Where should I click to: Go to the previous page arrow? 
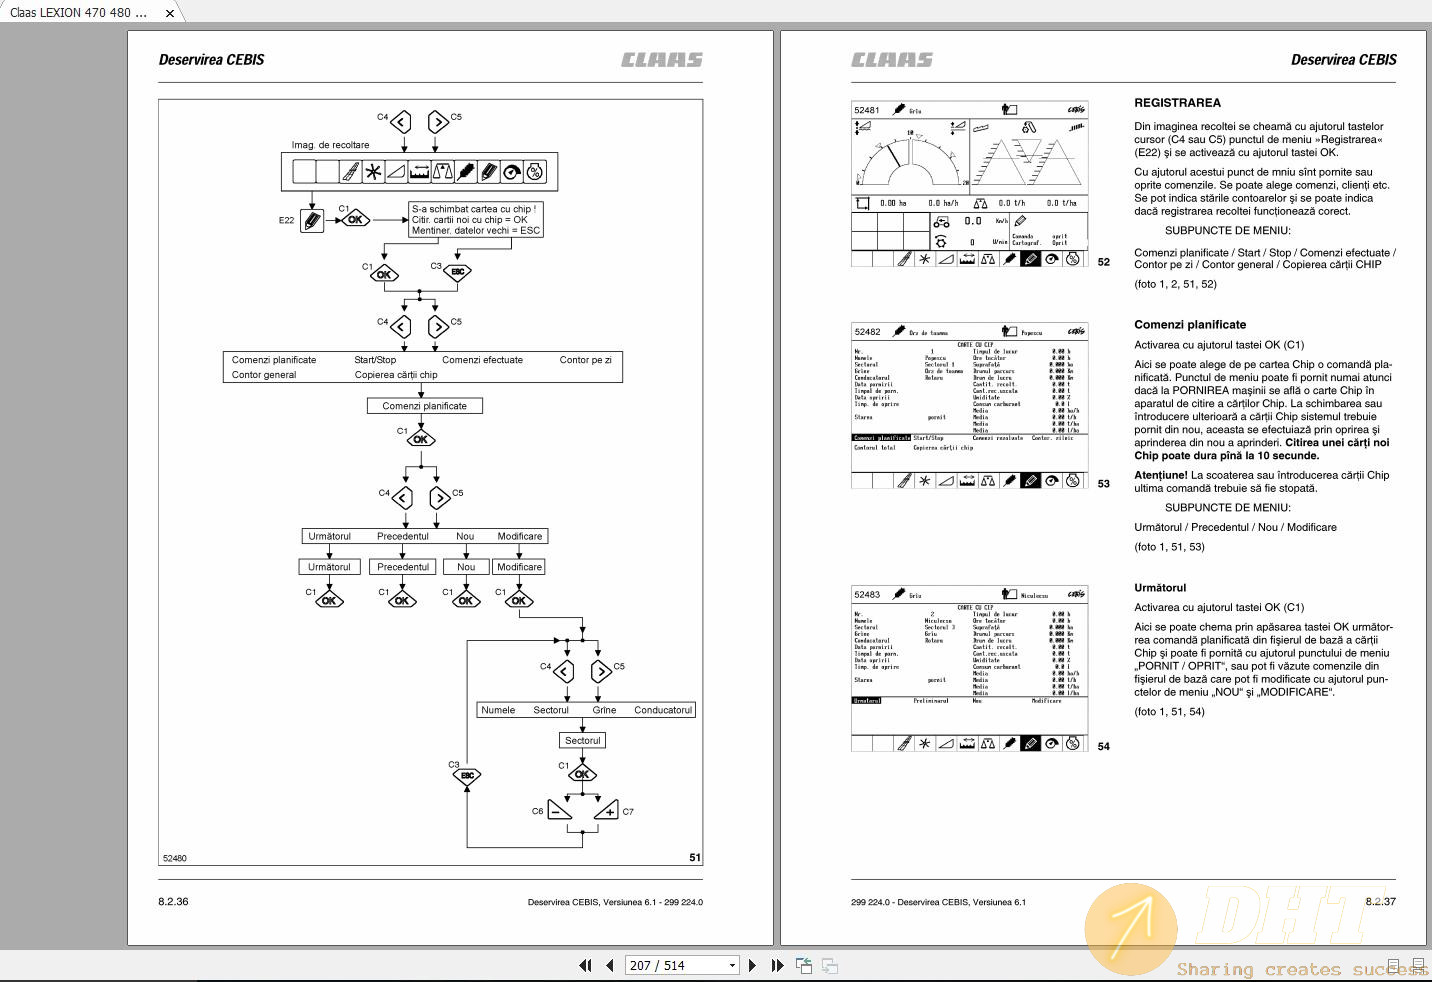point(610,965)
